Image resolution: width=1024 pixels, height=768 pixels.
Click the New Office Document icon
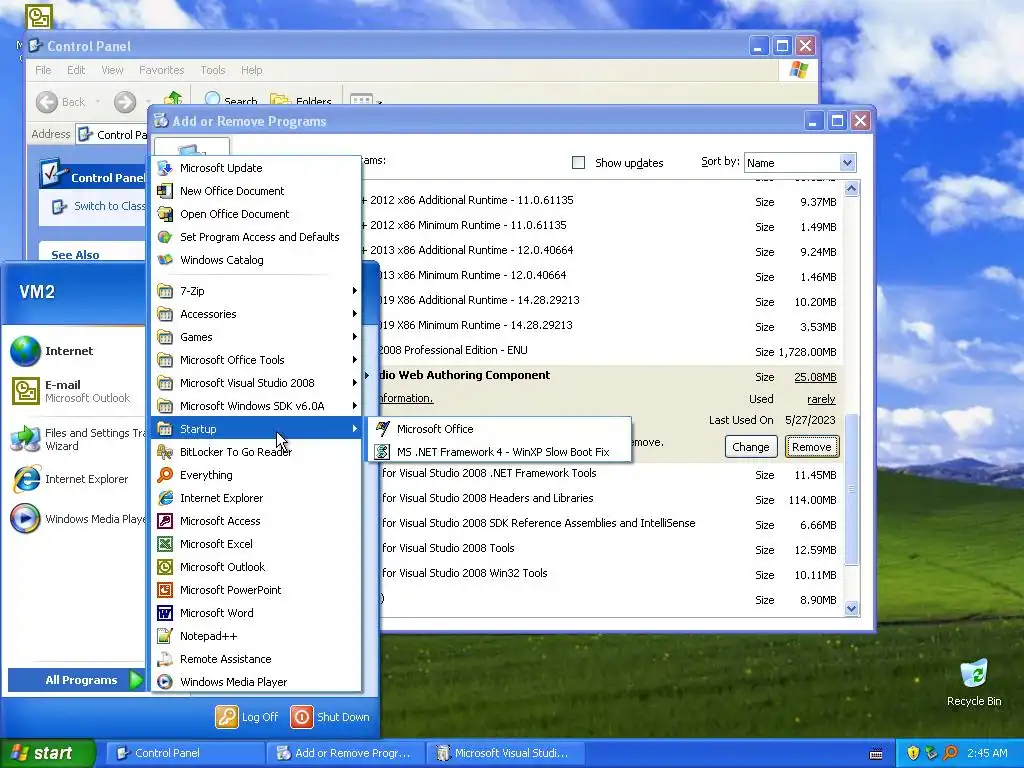(x=165, y=191)
